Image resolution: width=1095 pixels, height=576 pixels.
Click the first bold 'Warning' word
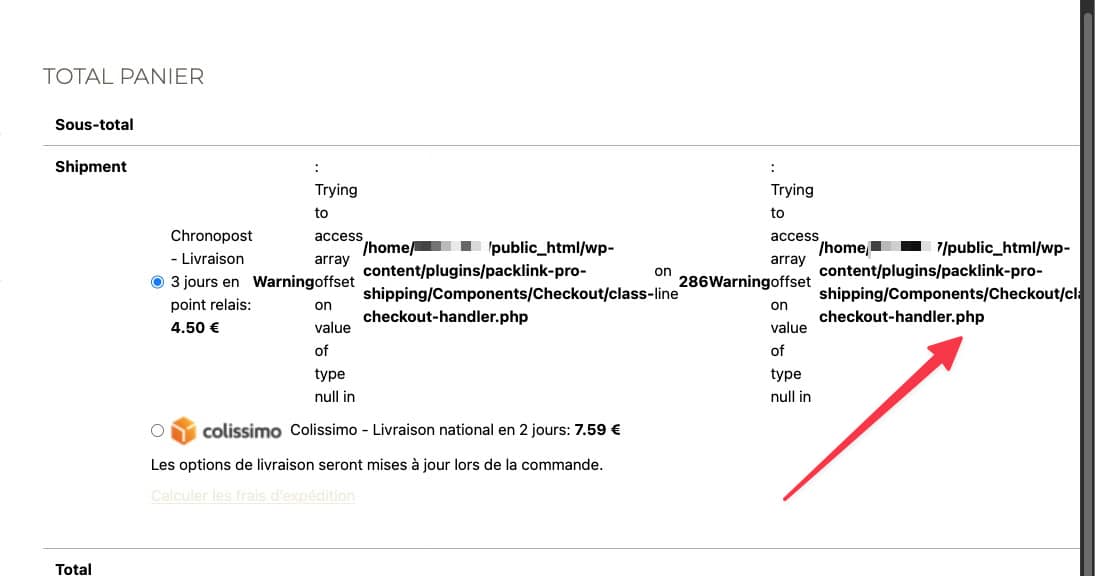tap(283, 281)
